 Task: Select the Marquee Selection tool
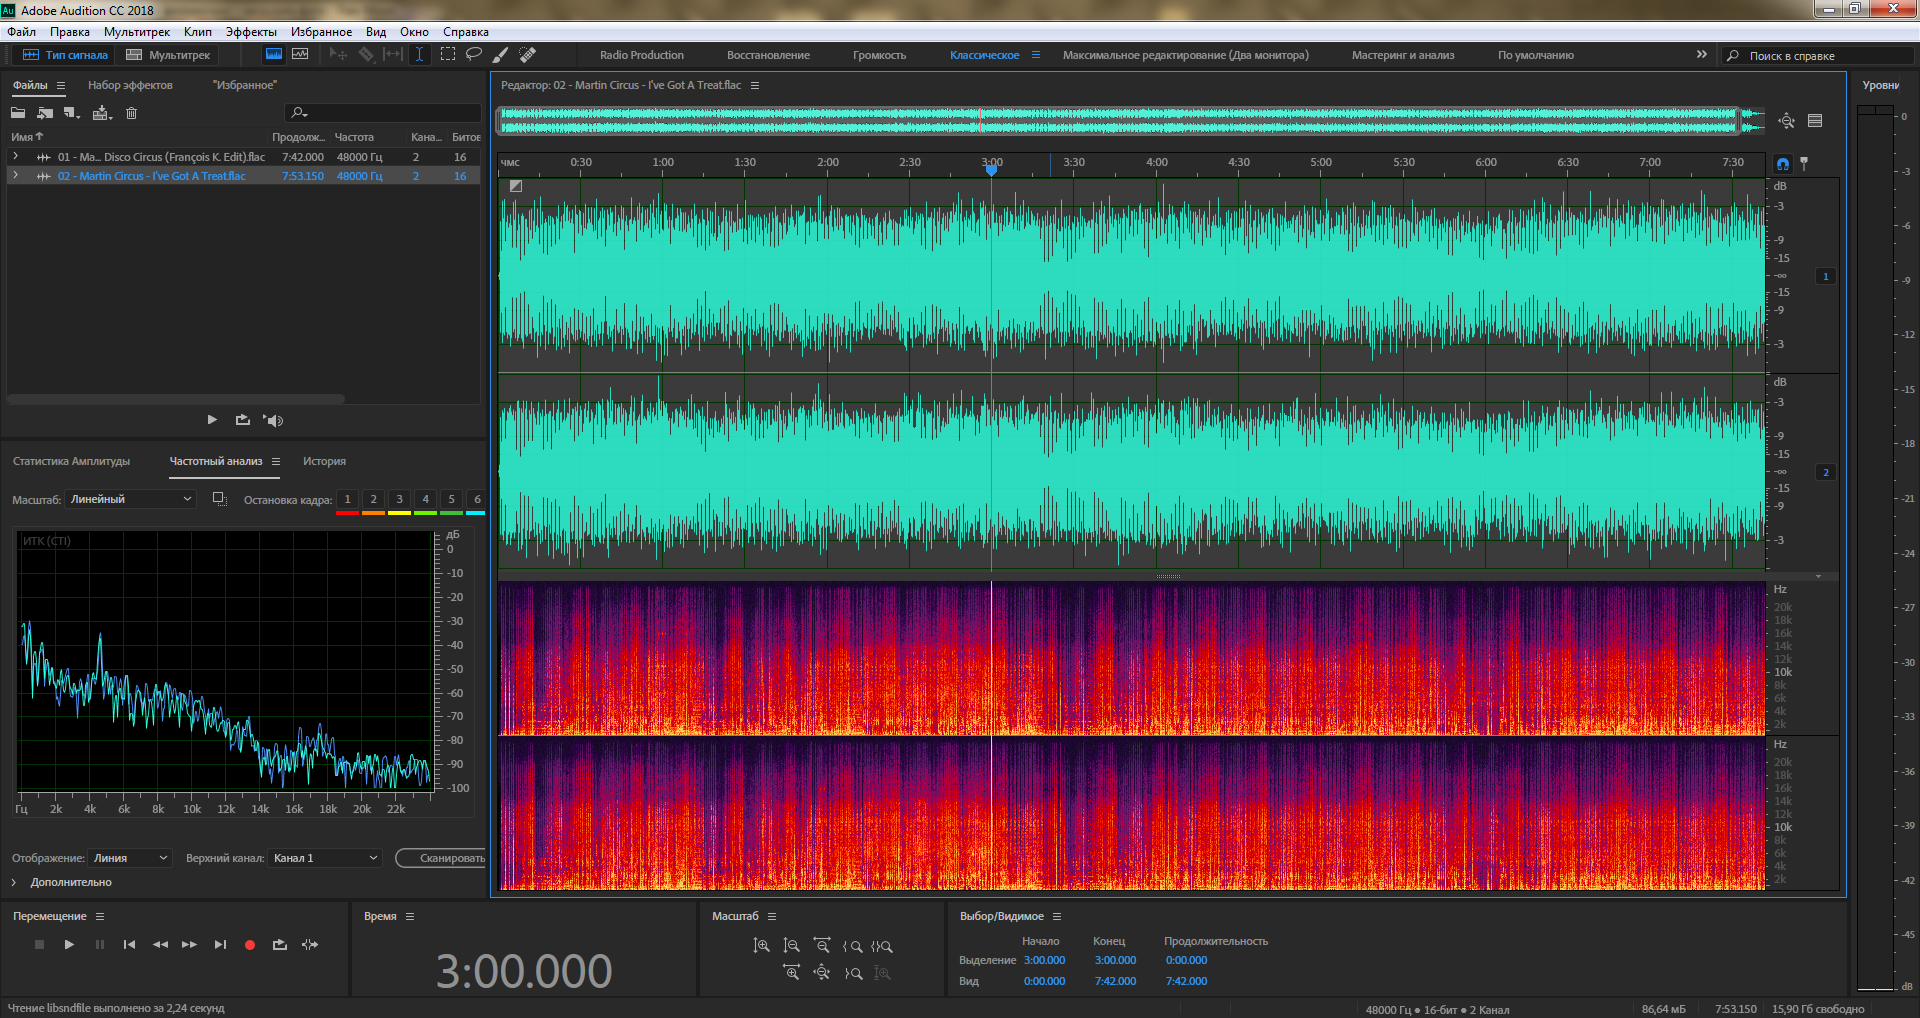(x=448, y=55)
